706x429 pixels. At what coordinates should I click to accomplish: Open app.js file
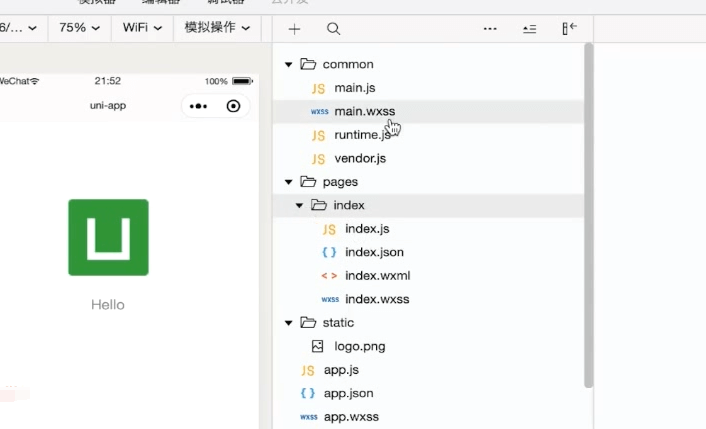tap(341, 370)
